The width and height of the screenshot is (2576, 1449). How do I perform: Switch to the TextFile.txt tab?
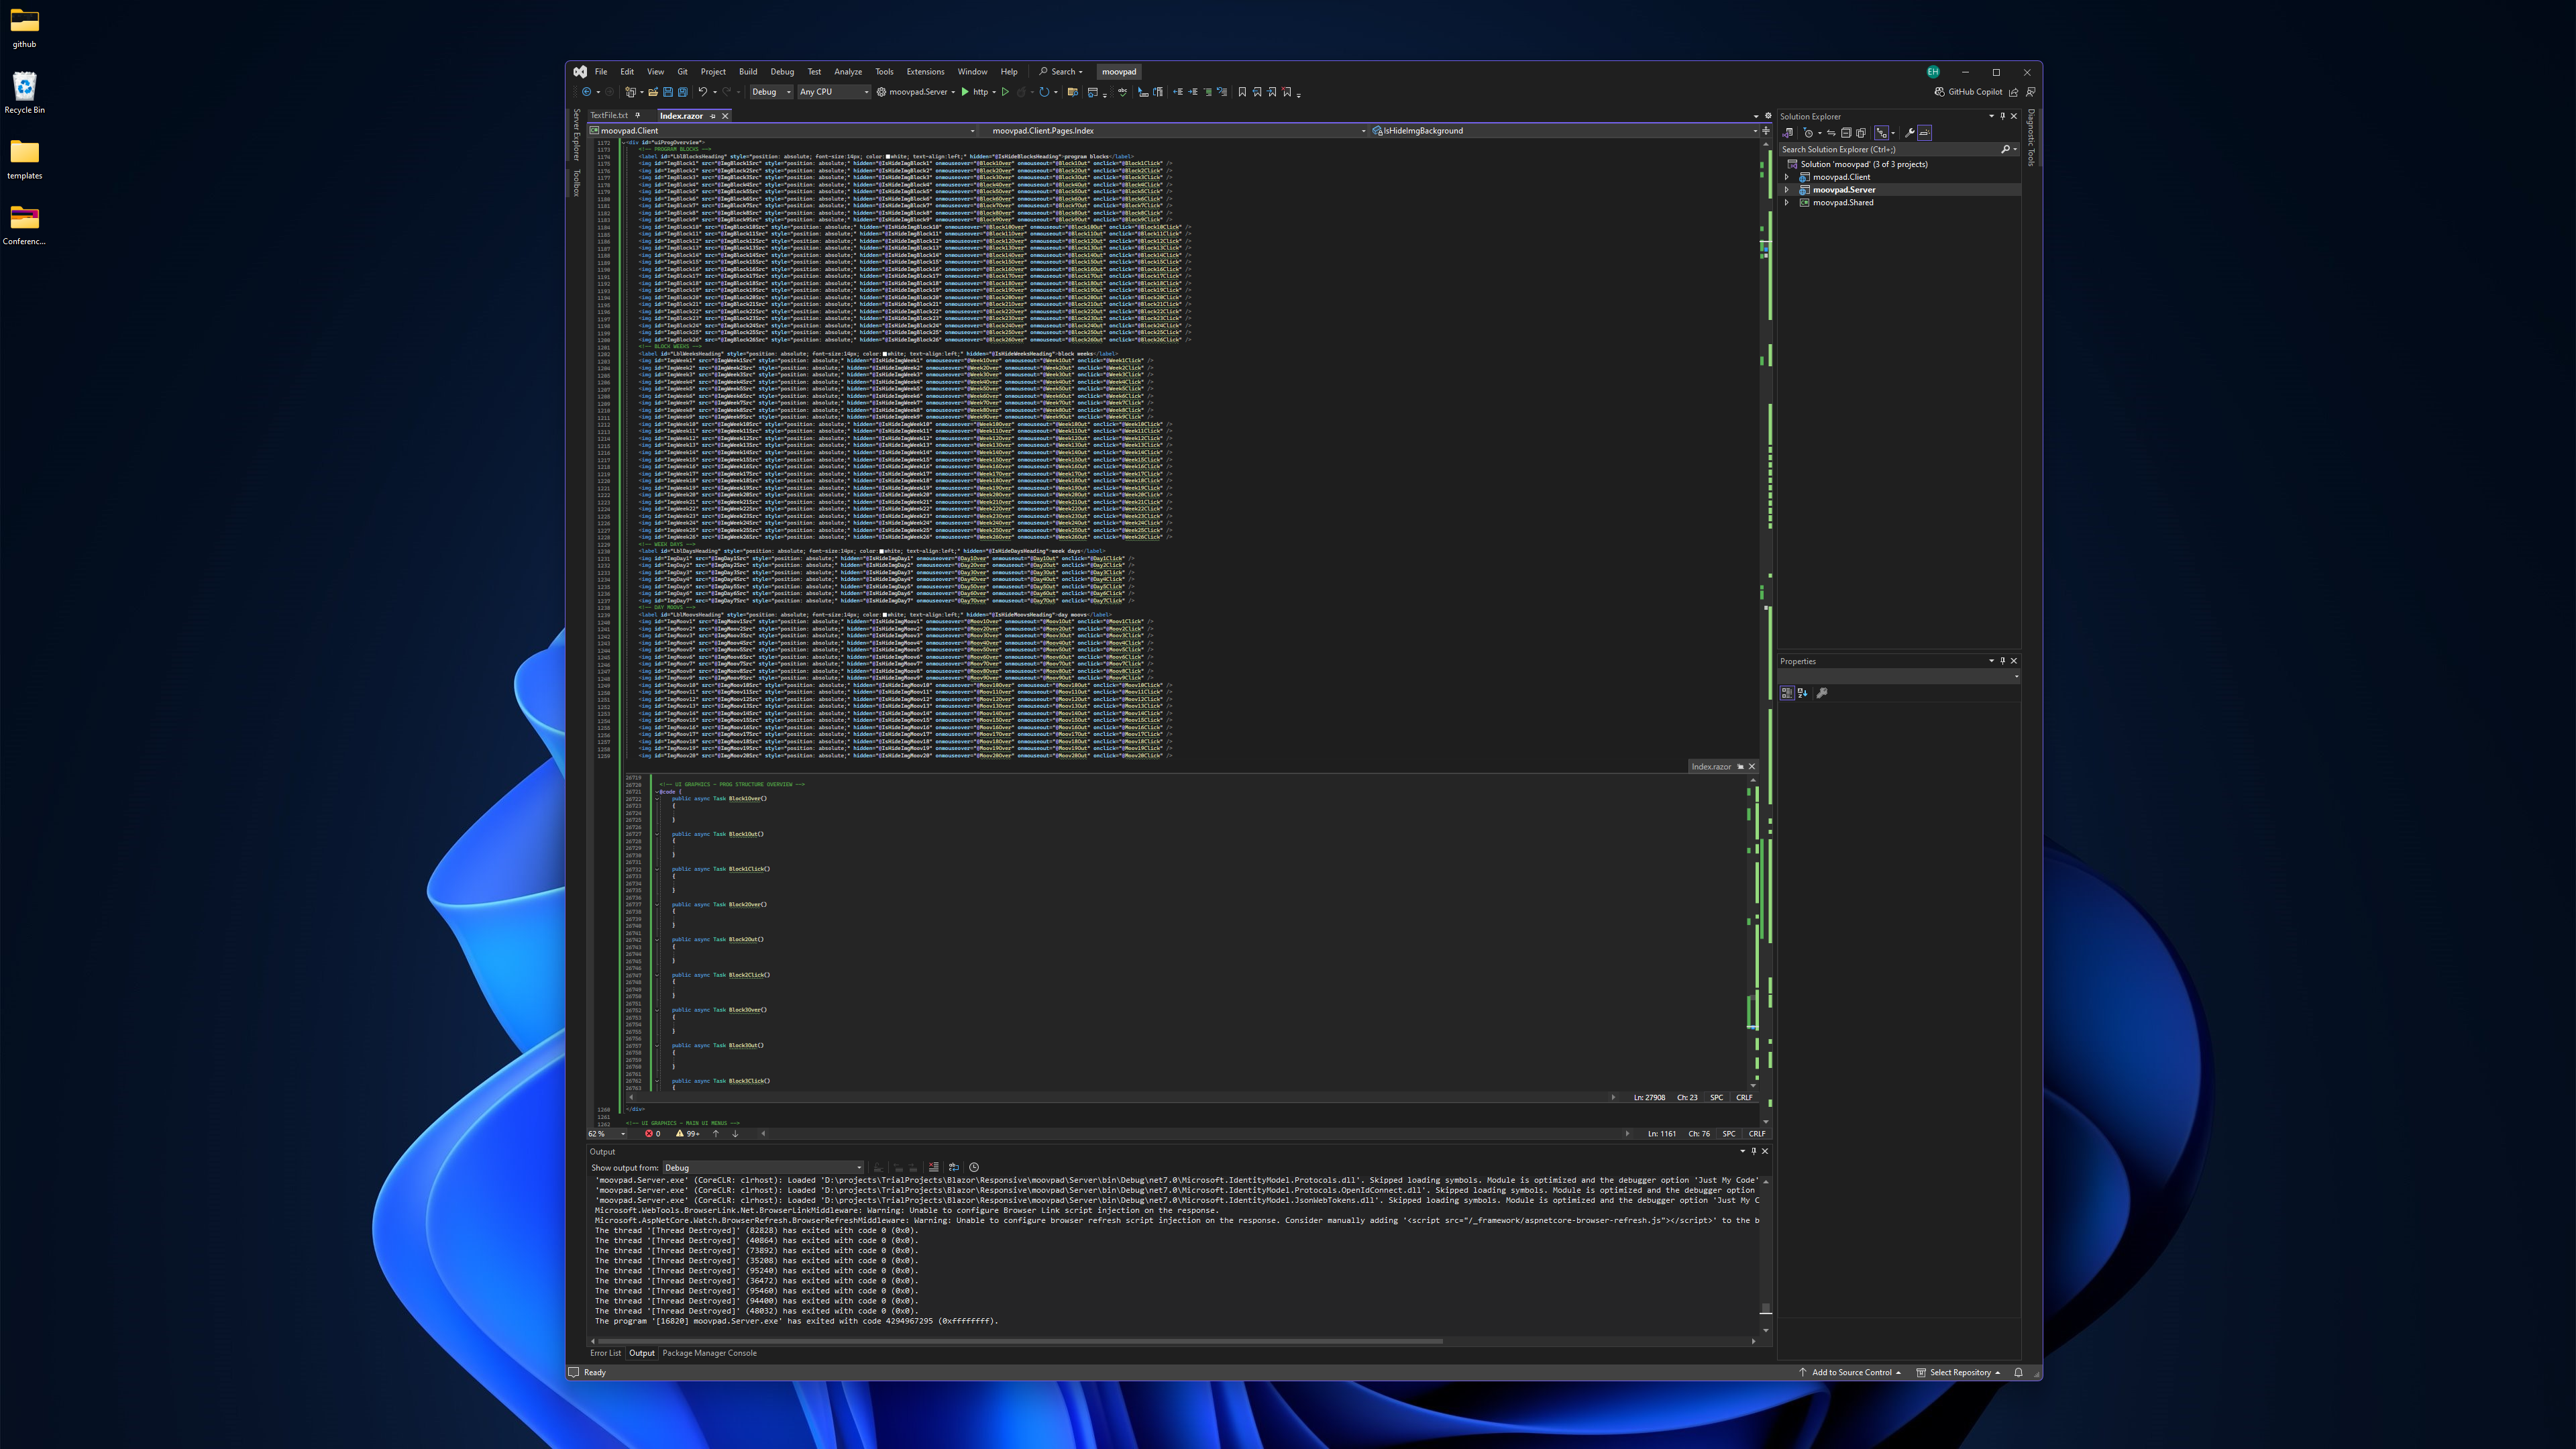coord(609,115)
